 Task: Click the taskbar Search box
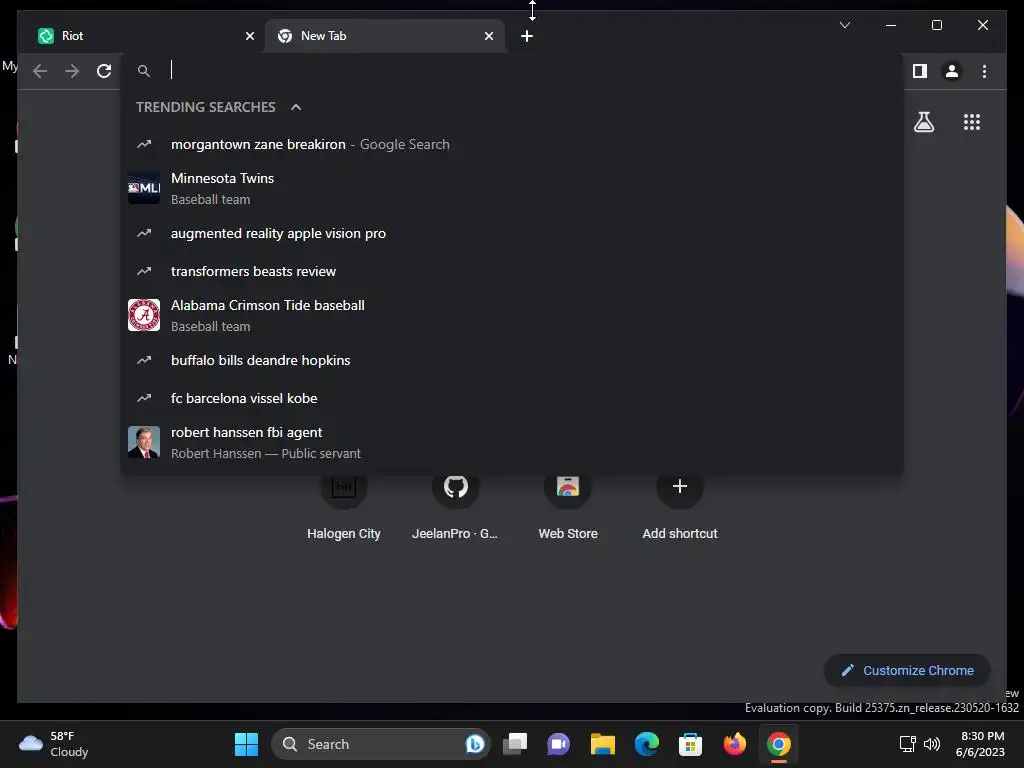coord(380,744)
